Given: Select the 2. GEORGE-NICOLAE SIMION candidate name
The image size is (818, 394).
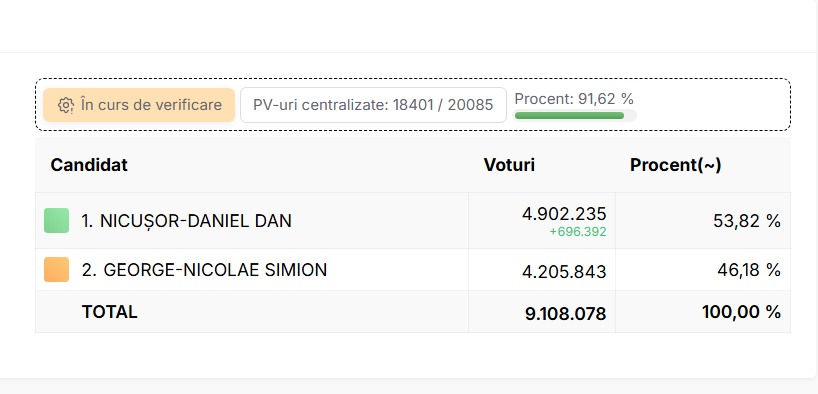Looking at the screenshot, I should coord(204,270).
